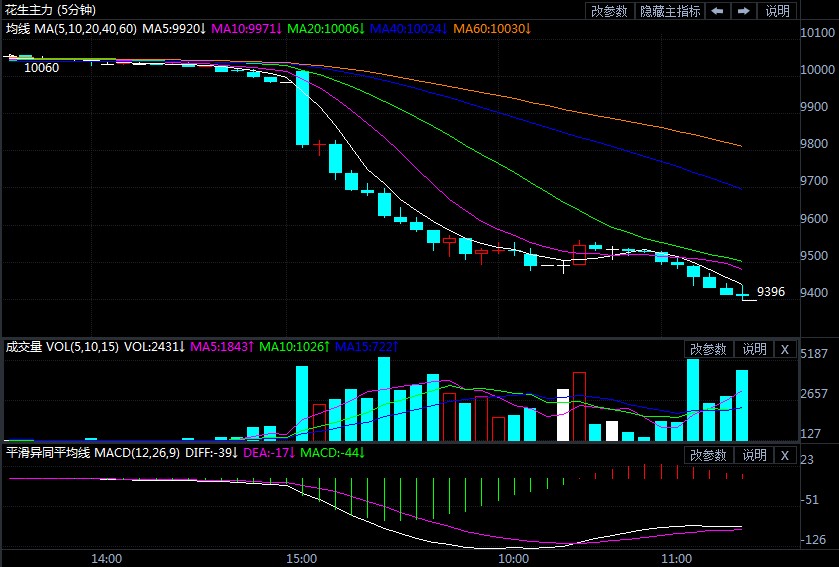Click the large cyan candle at 15:00
This screenshot has width=839, height=567.
302,108
